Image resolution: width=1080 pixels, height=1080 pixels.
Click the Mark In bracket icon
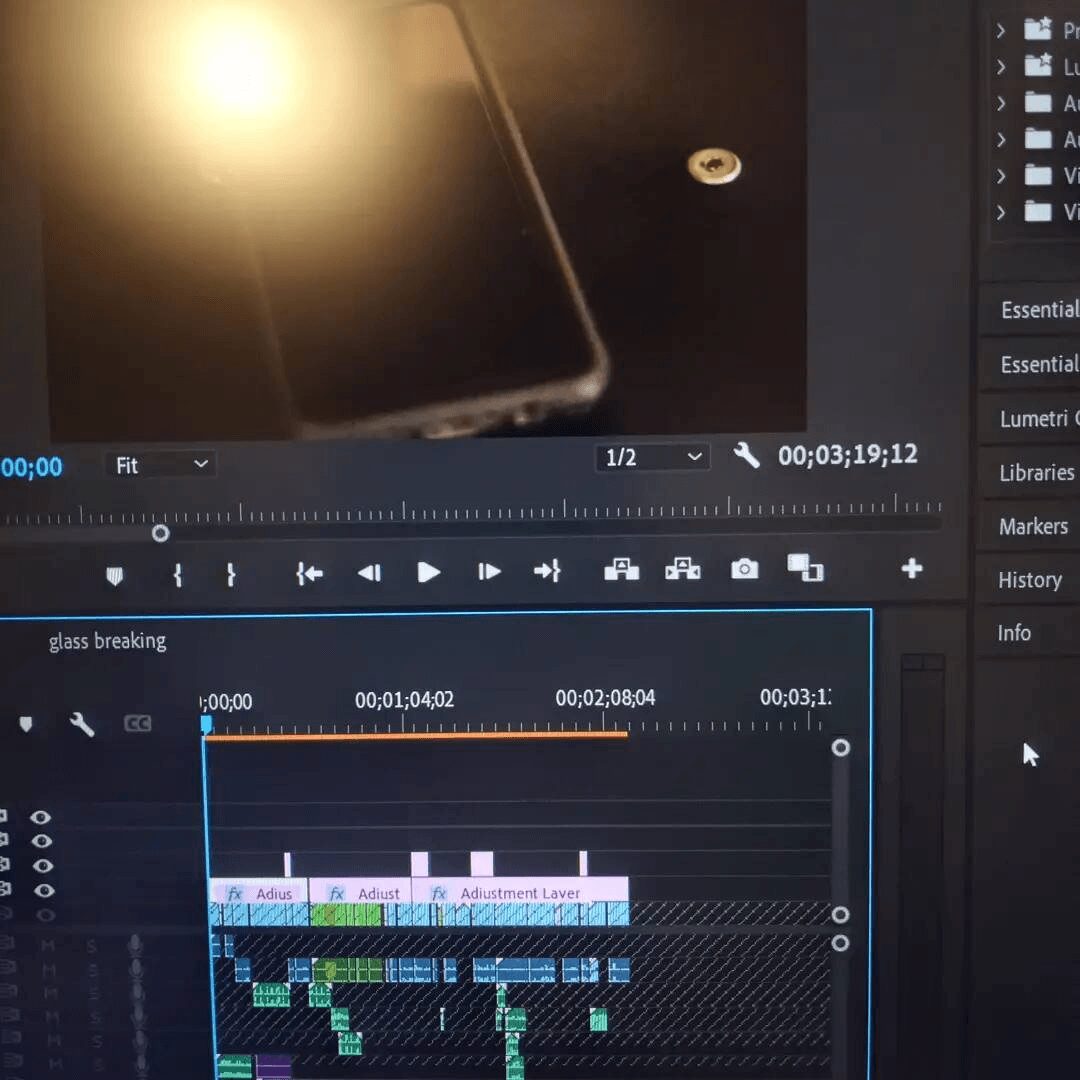pyautogui.click(x=178, y=575)
